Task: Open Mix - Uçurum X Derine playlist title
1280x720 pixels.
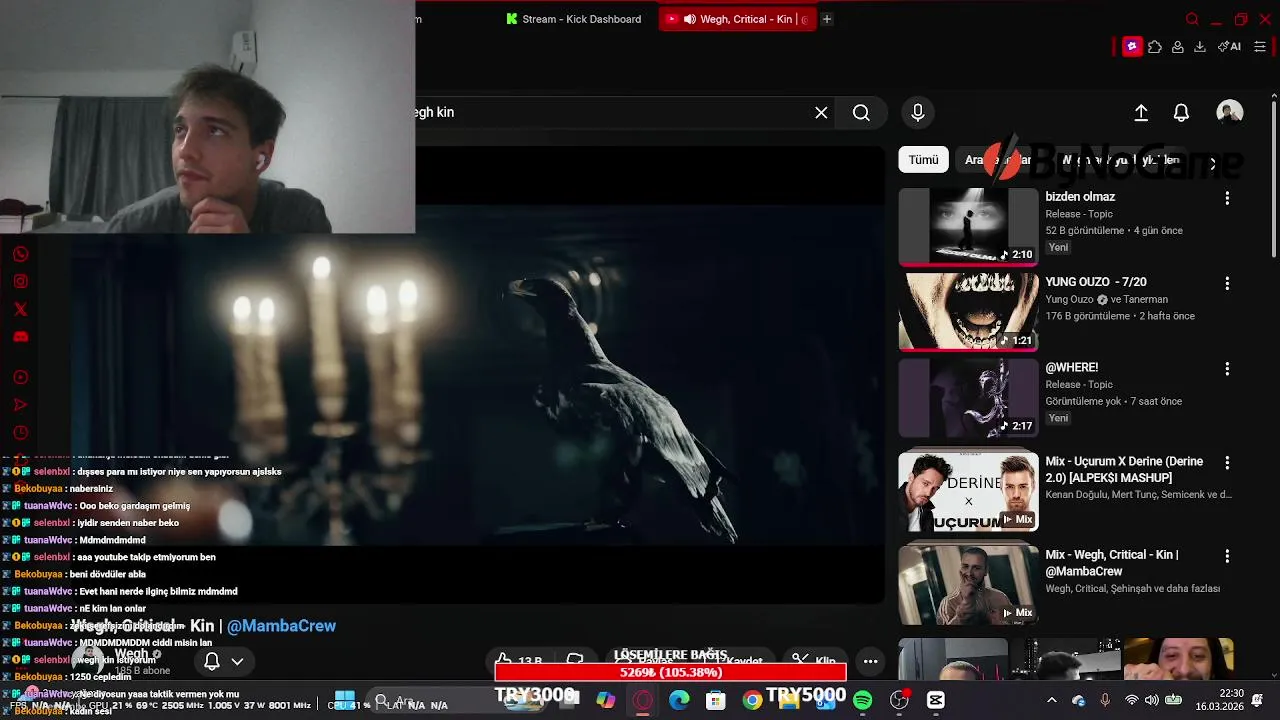Action: click(1125, 470)
